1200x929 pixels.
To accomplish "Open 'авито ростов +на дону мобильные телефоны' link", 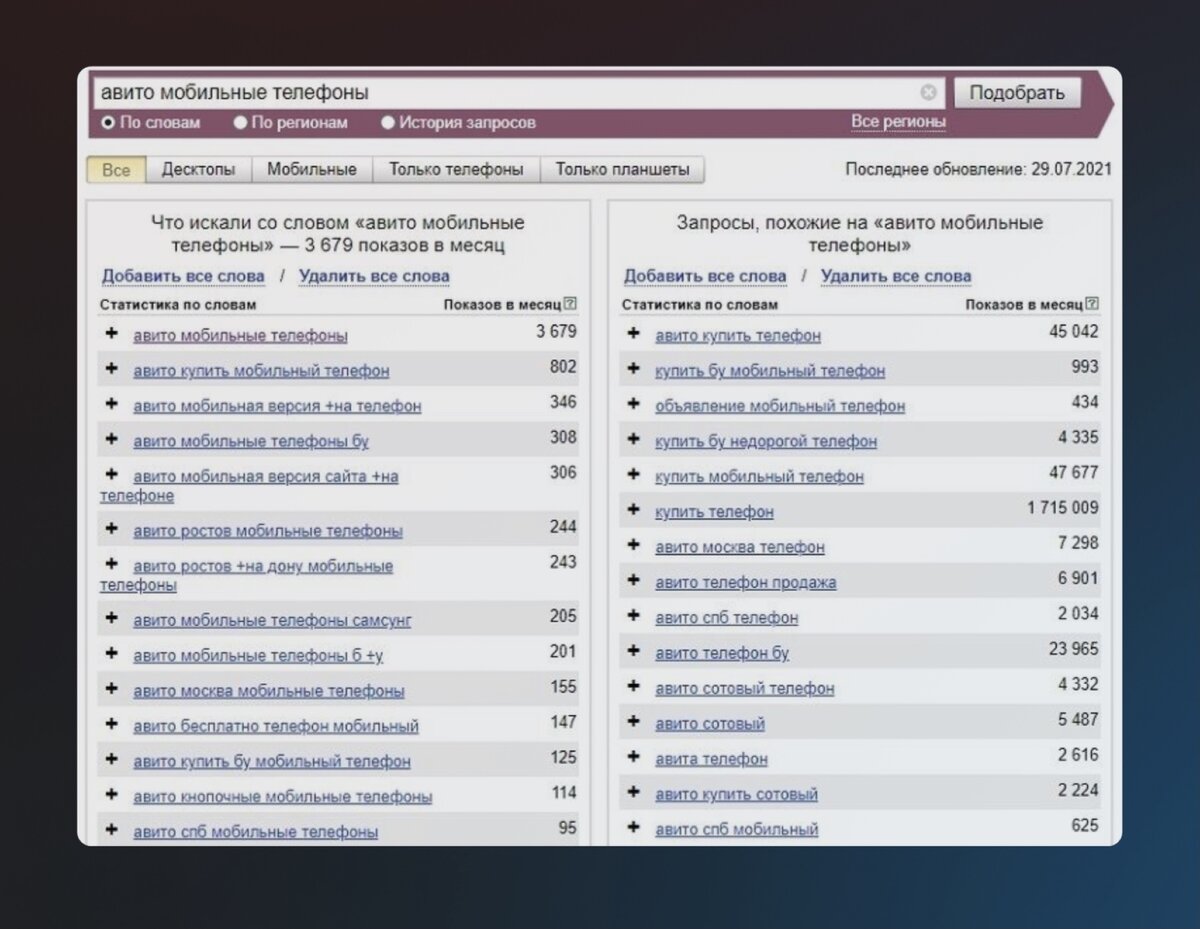I will [x=247, y=575].
